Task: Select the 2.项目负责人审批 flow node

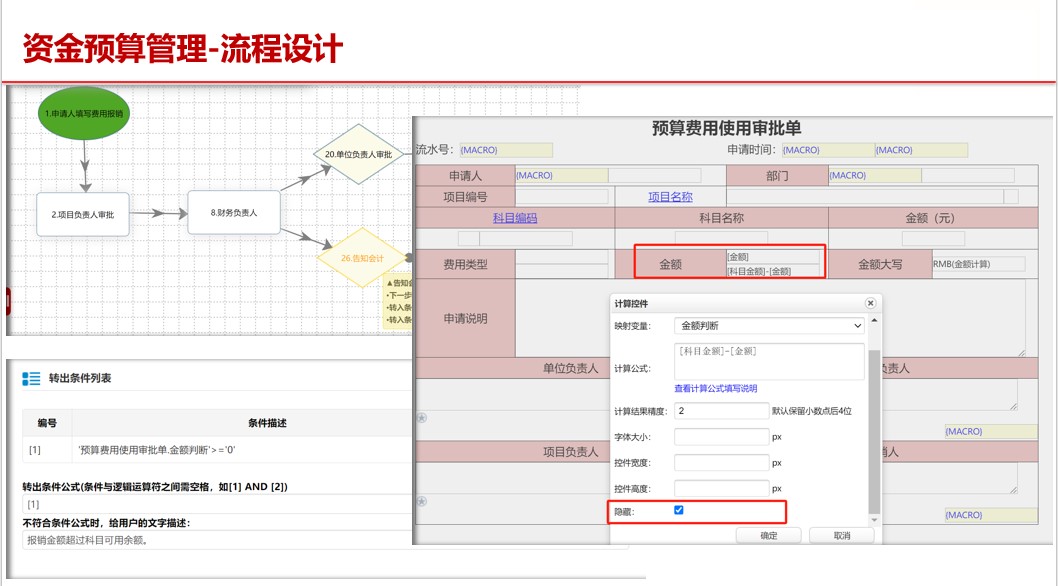Action: [x=83, y=214]
